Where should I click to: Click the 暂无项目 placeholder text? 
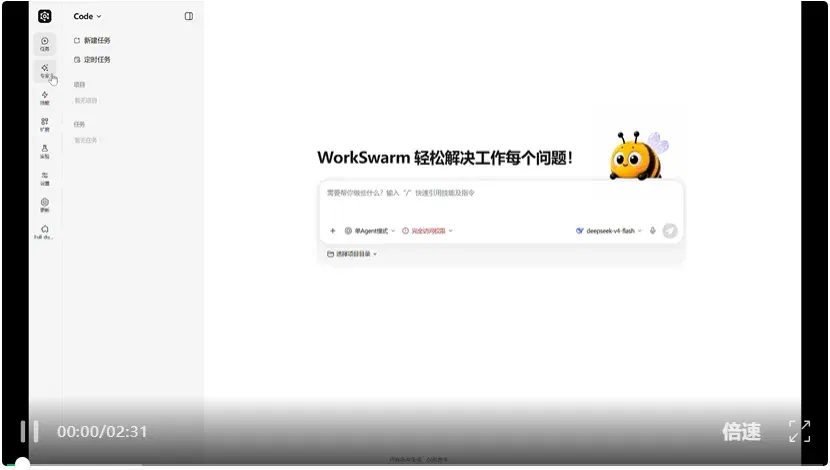(x=86, y=101)
